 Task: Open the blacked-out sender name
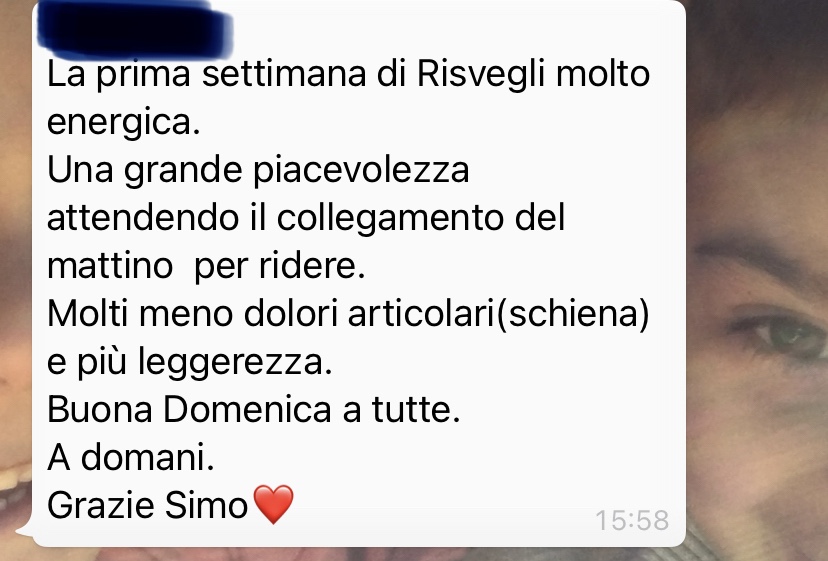coord(135,30)
